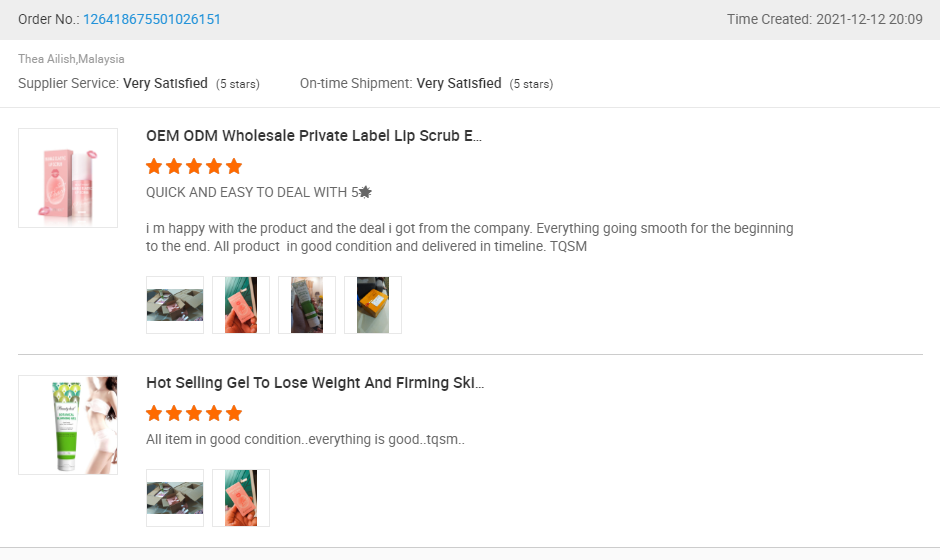Click reviewer name Thea Ailish, Malaysia
940x560 pixels.
pyautogui.click(x=71, y=59)
